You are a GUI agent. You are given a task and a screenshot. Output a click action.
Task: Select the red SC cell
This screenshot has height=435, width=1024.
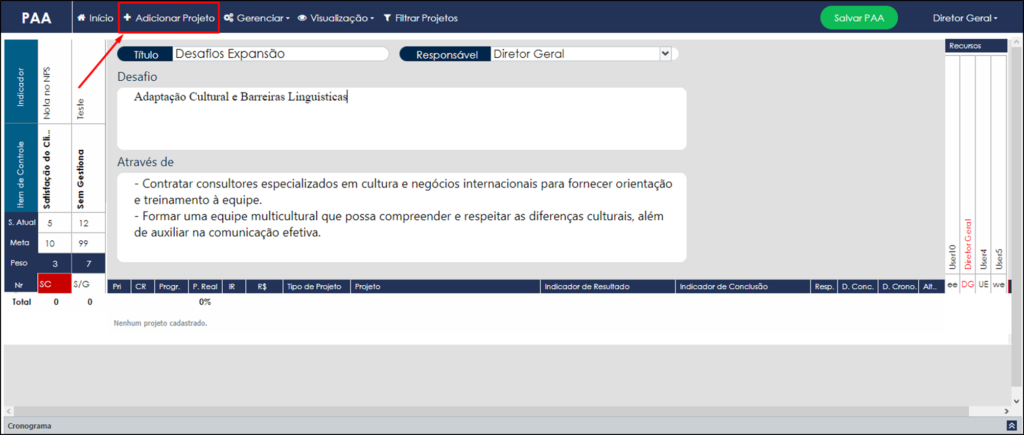click(x=54, y=285)
